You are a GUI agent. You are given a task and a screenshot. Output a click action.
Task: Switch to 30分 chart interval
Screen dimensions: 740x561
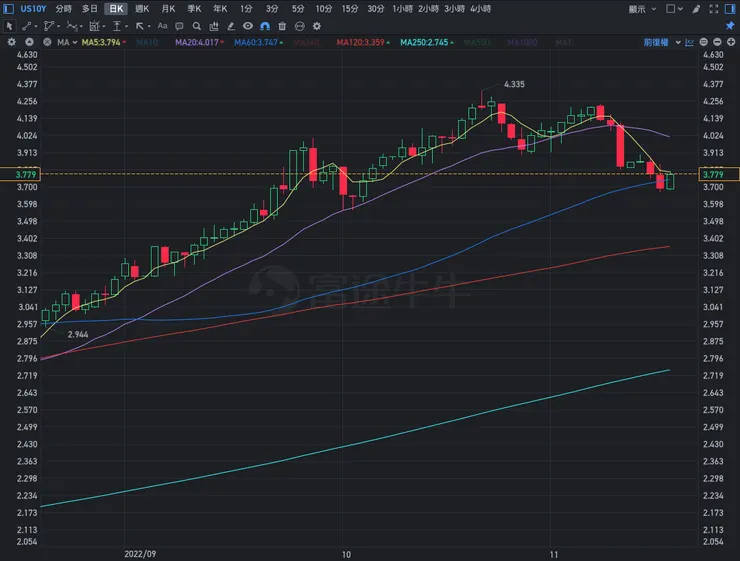[x=376, y=9]
